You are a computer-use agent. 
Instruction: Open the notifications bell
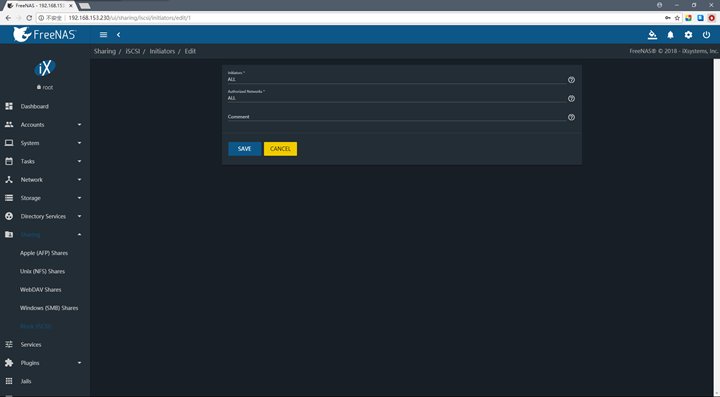(670, 35)
